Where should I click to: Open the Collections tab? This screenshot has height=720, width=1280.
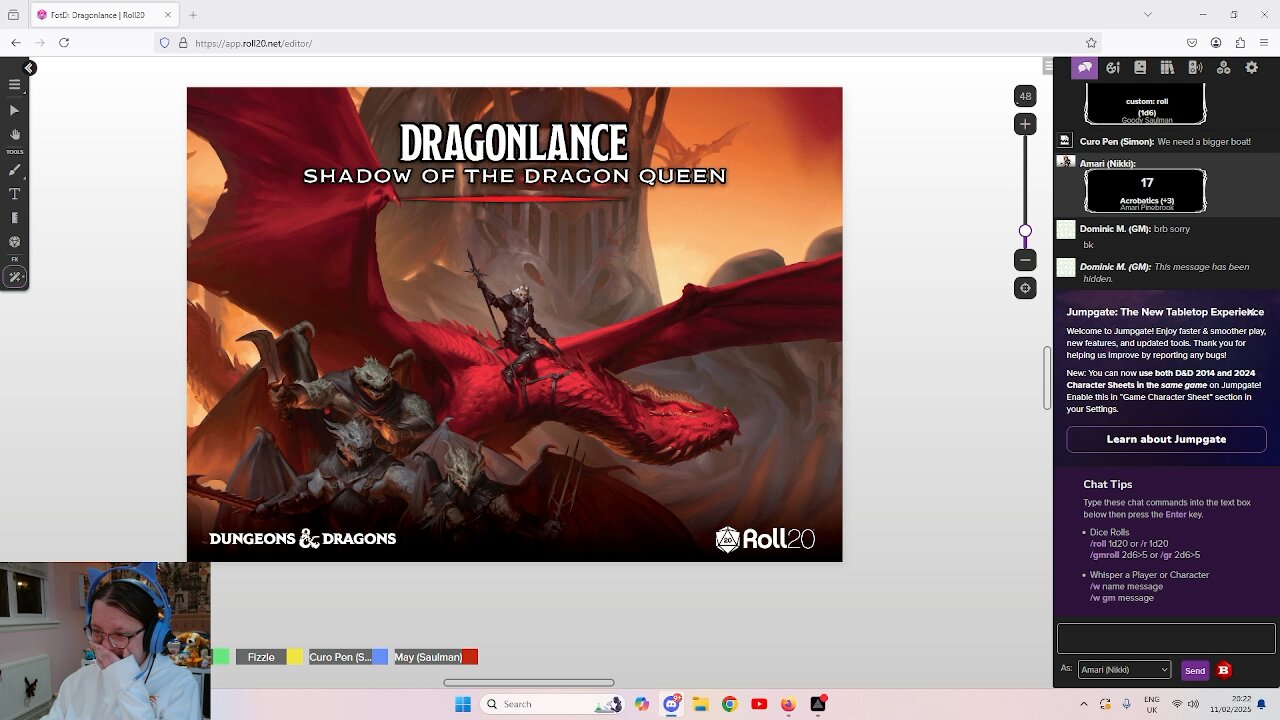1223,68
